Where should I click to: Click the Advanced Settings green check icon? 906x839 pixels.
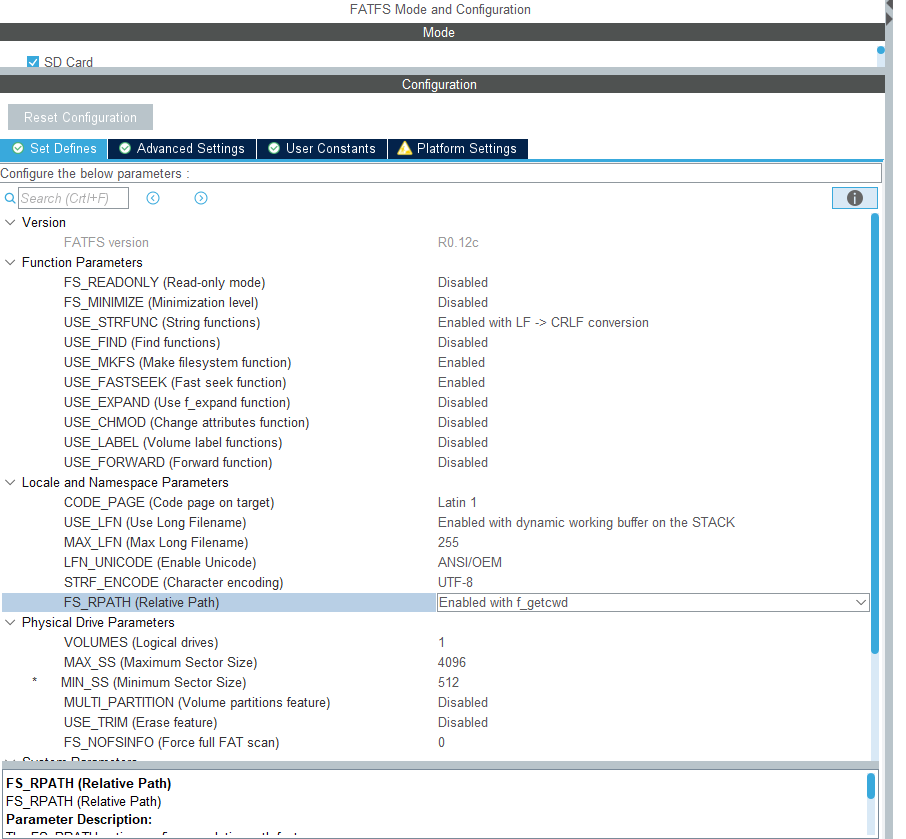pyautogui.click(x=125, y=149)
